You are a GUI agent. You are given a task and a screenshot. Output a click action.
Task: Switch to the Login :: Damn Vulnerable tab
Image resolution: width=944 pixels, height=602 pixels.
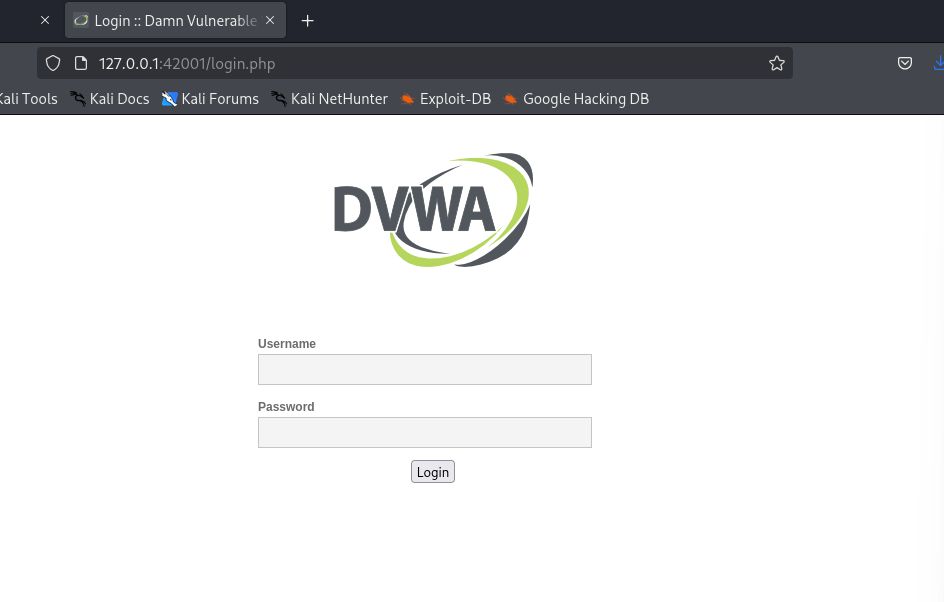coord(175,20)
